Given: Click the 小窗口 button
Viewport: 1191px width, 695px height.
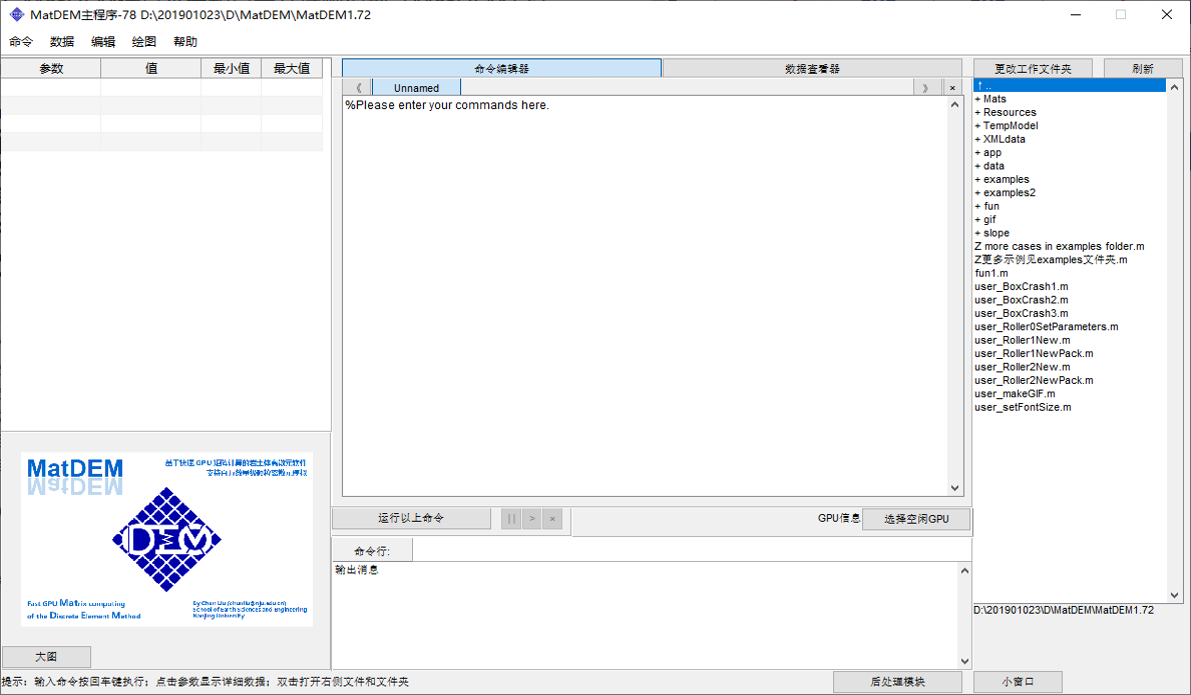Looking at the screenshot, I should 1018,681.
